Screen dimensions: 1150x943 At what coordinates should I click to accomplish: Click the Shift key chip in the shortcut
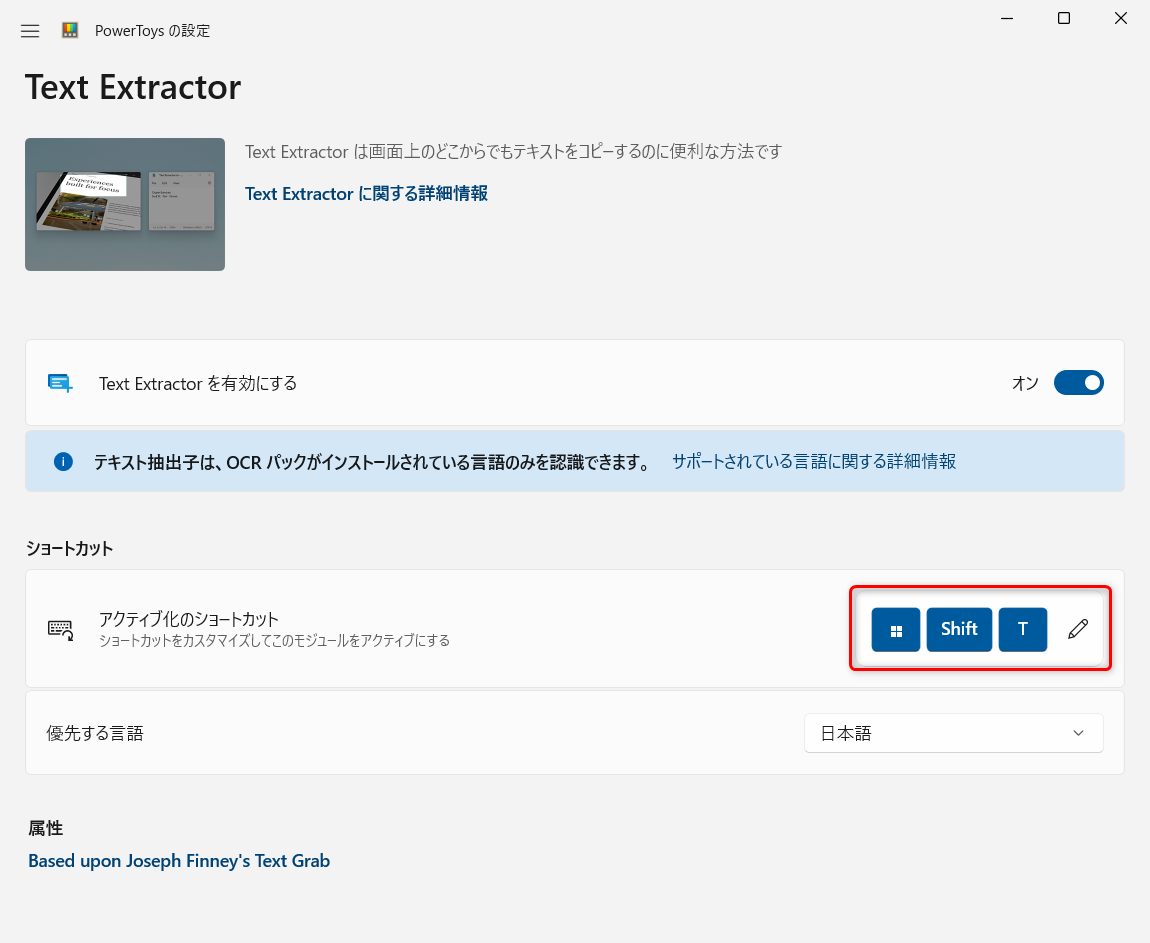pos(959,629)
